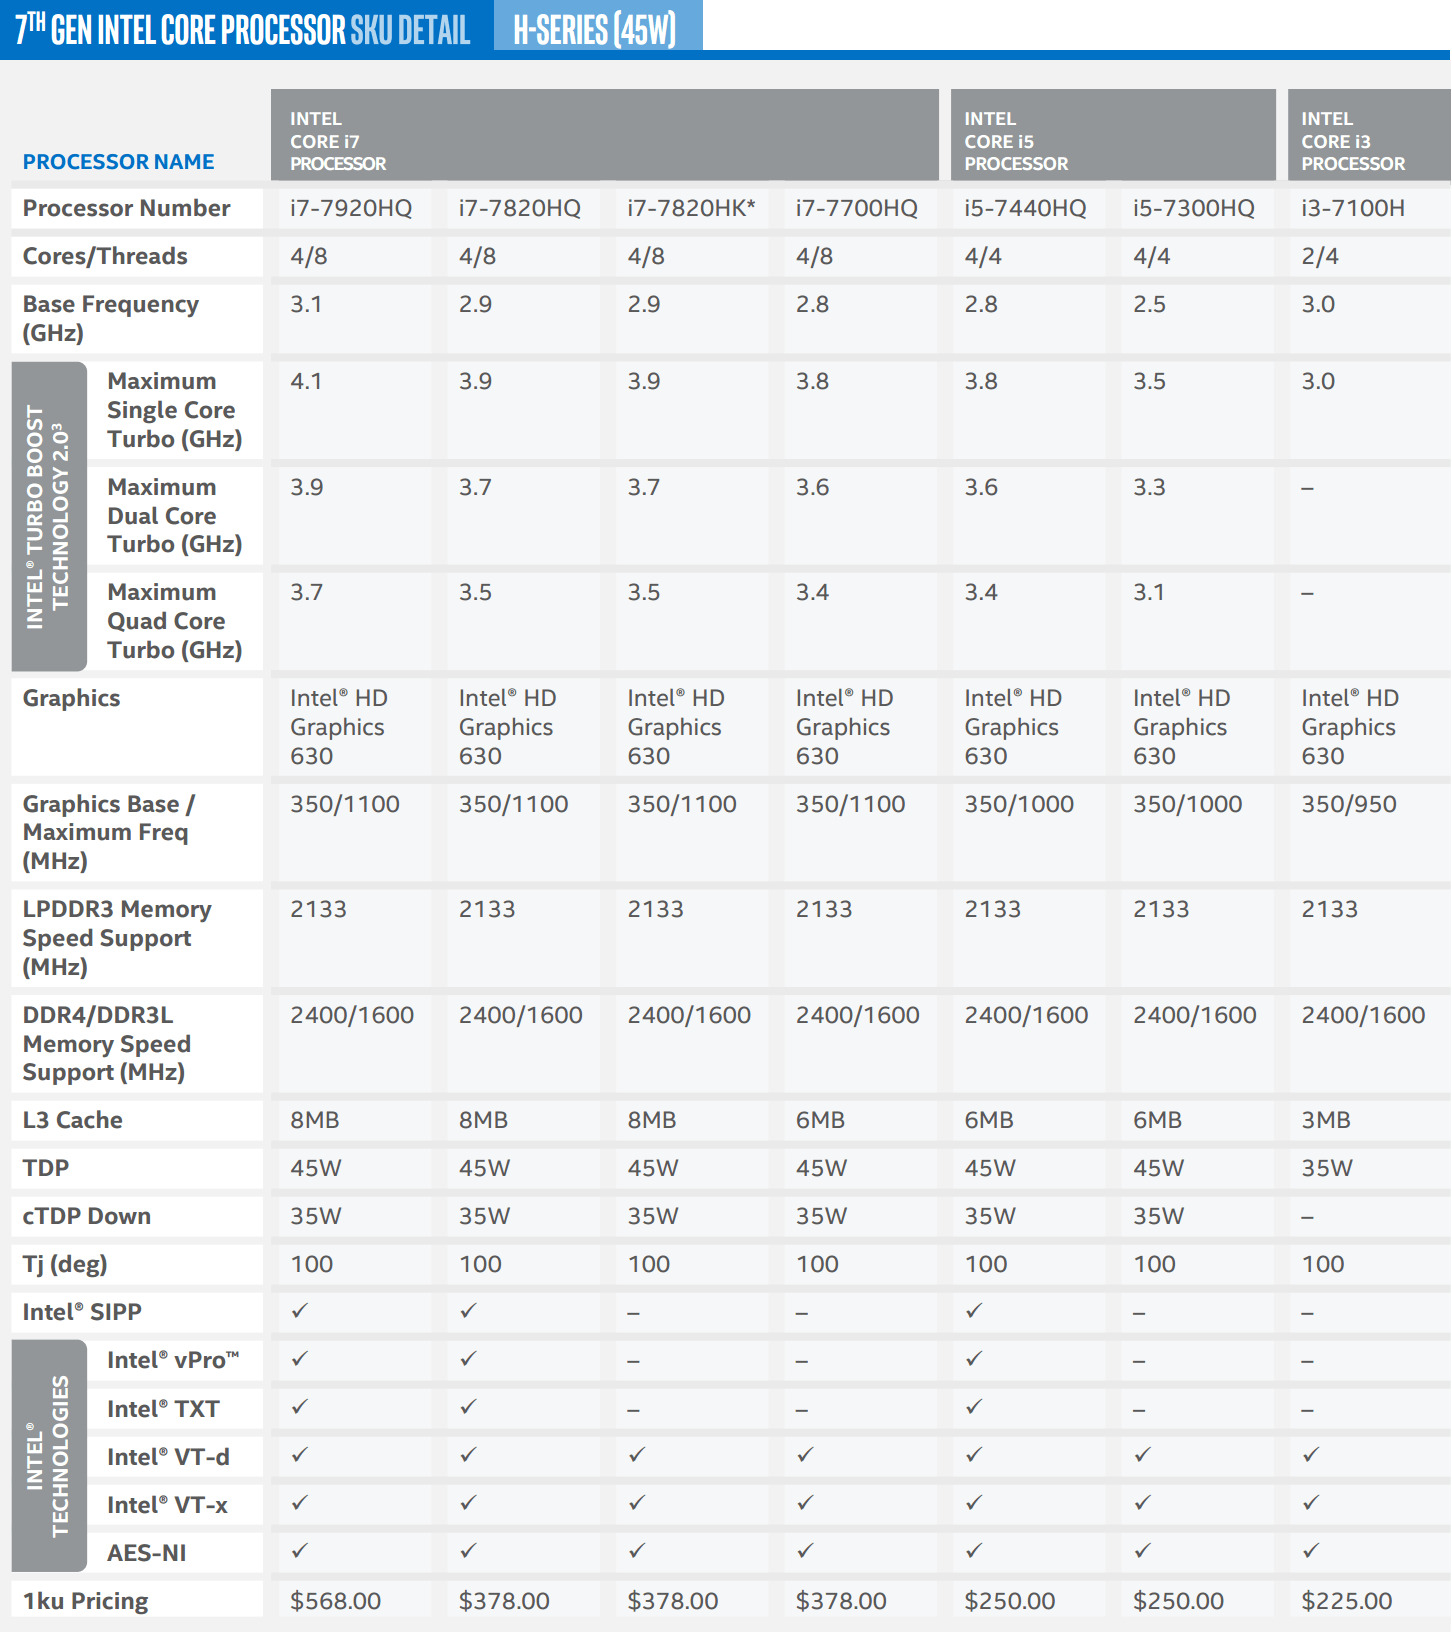The height and width of the screenshot is (1632, 1452).
Task: Click the 350/950 graphics frequency value
Action: (1348, 804)
